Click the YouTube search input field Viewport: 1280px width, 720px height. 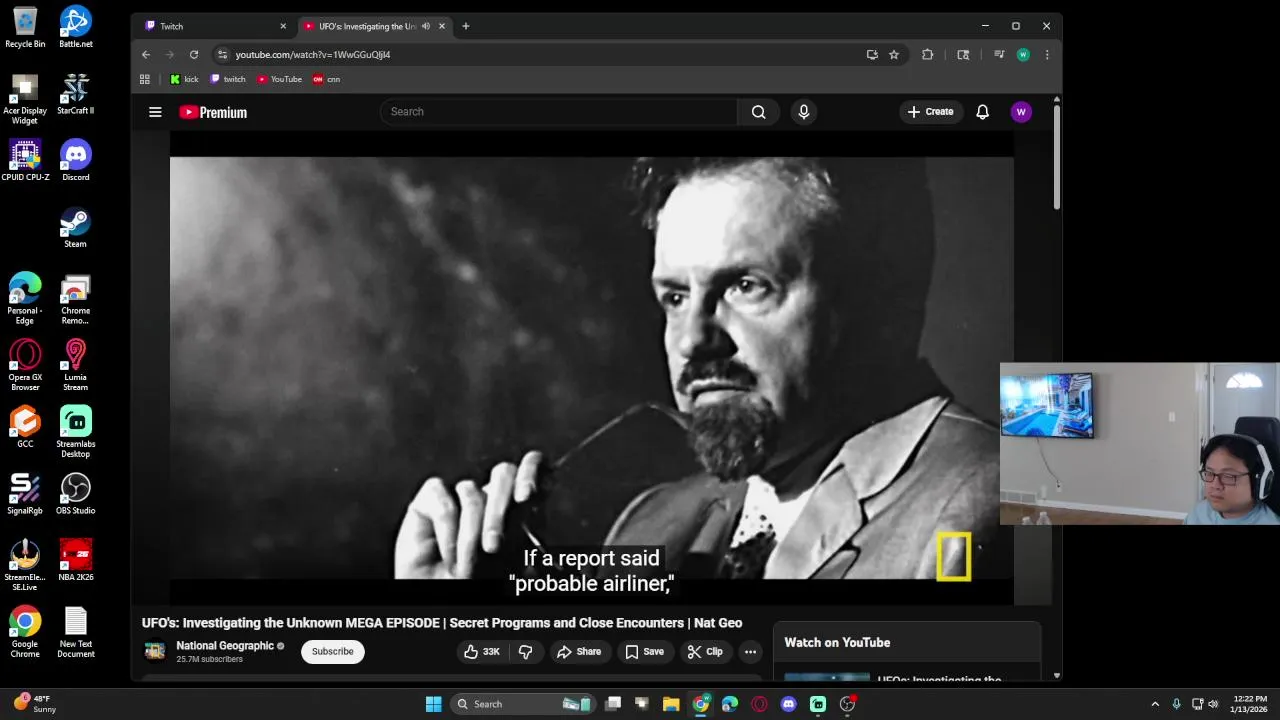[x=559, y=112]
